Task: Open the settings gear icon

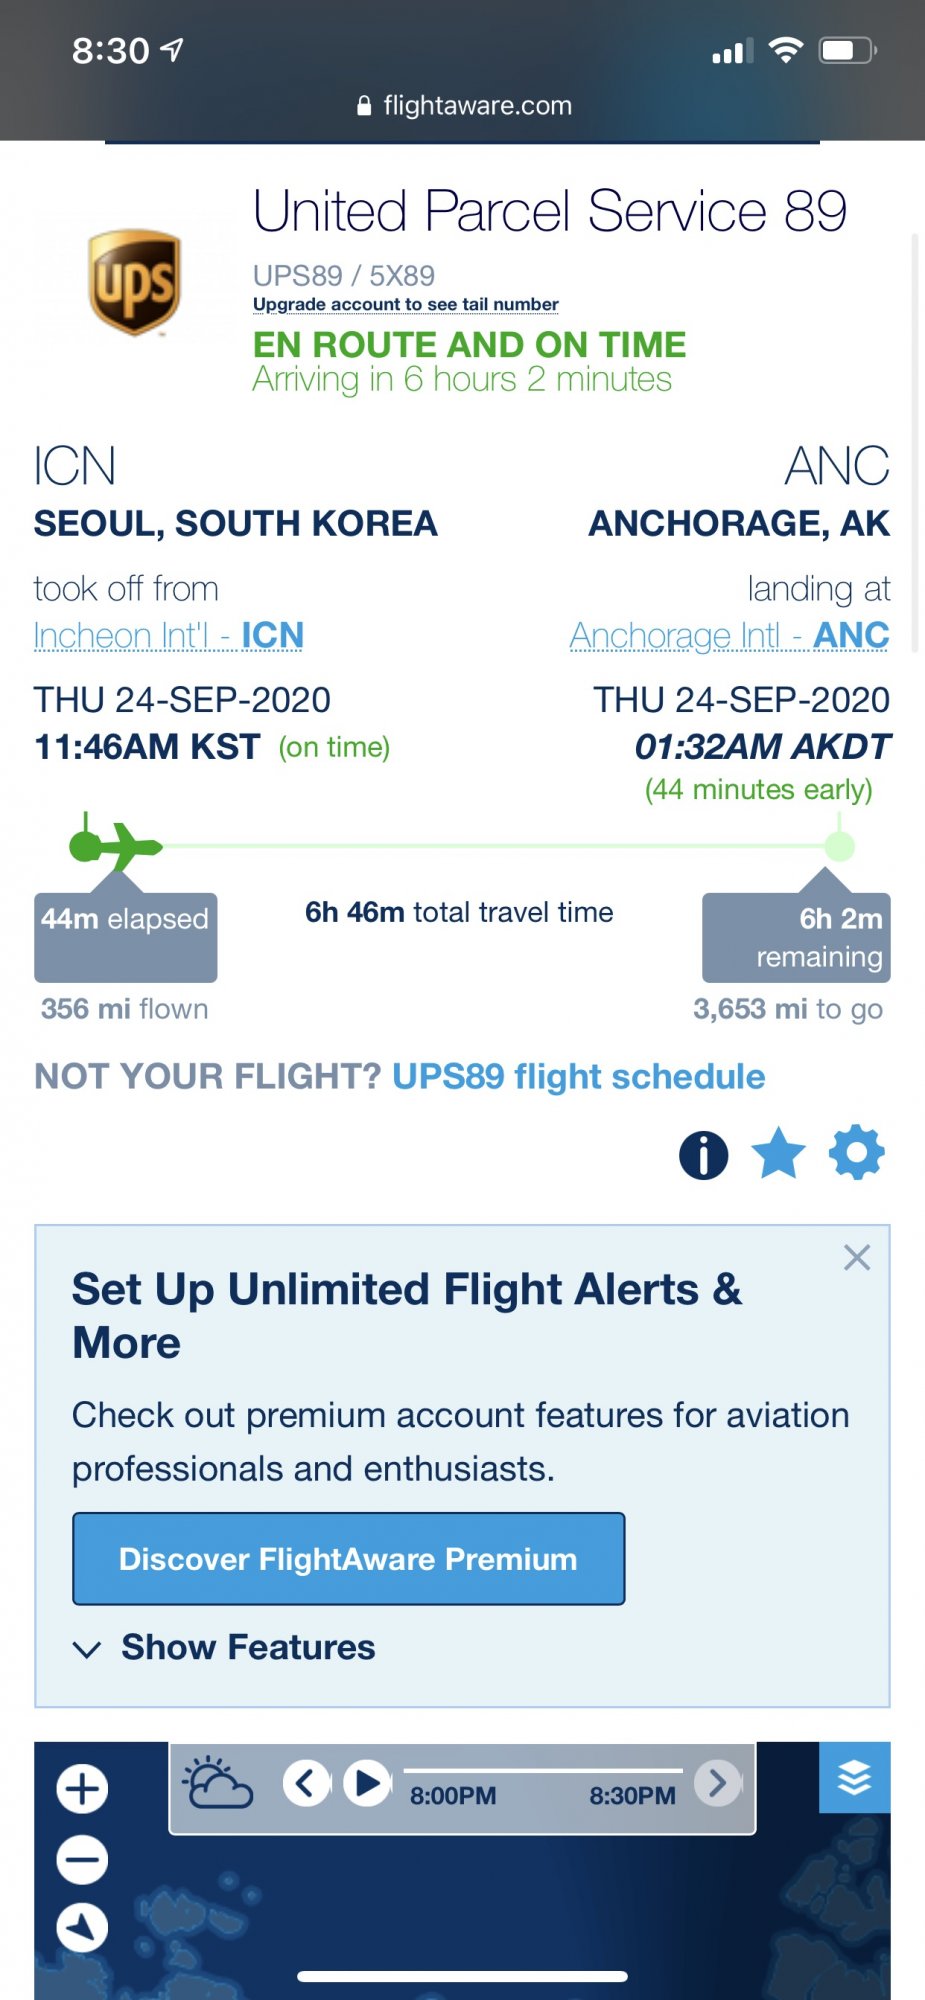Action: (857, 1152)
